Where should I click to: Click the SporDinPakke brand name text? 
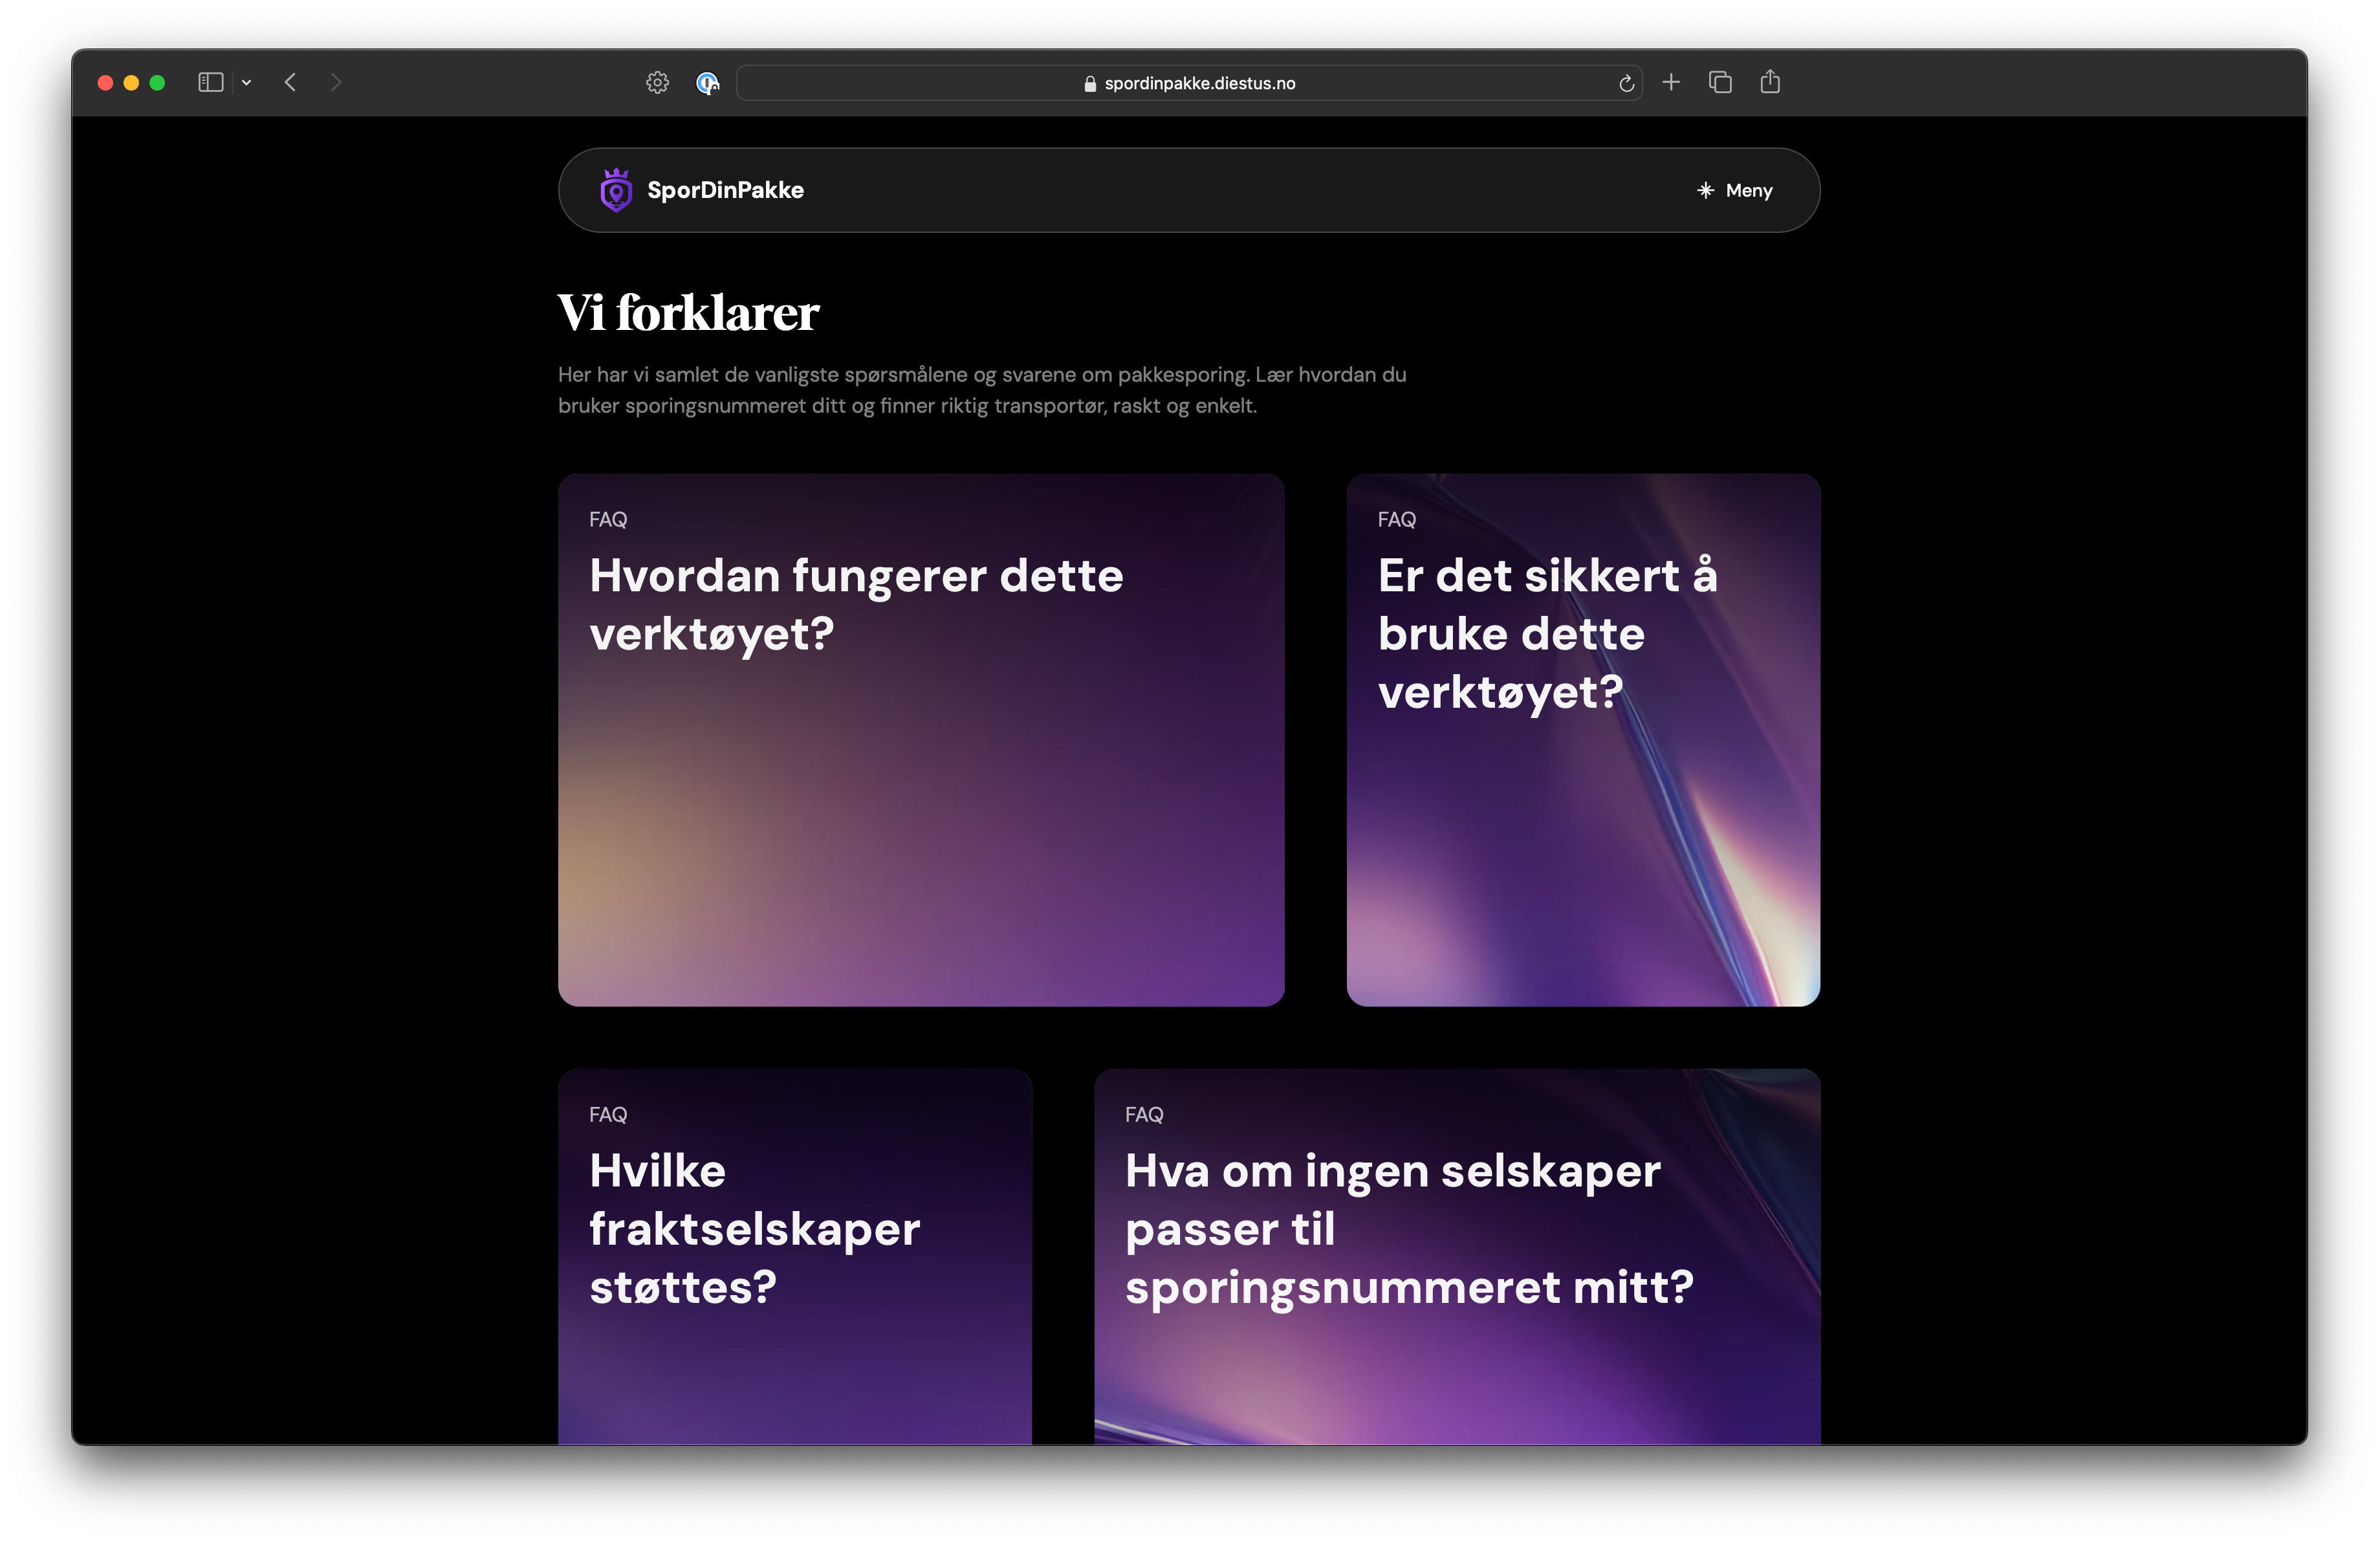[725, 190]
